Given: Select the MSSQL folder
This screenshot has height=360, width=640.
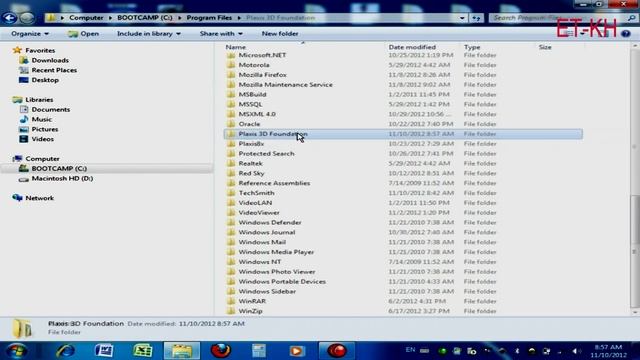Looking at the screenshot, I should pyautogui.click(x=250, y=104).
